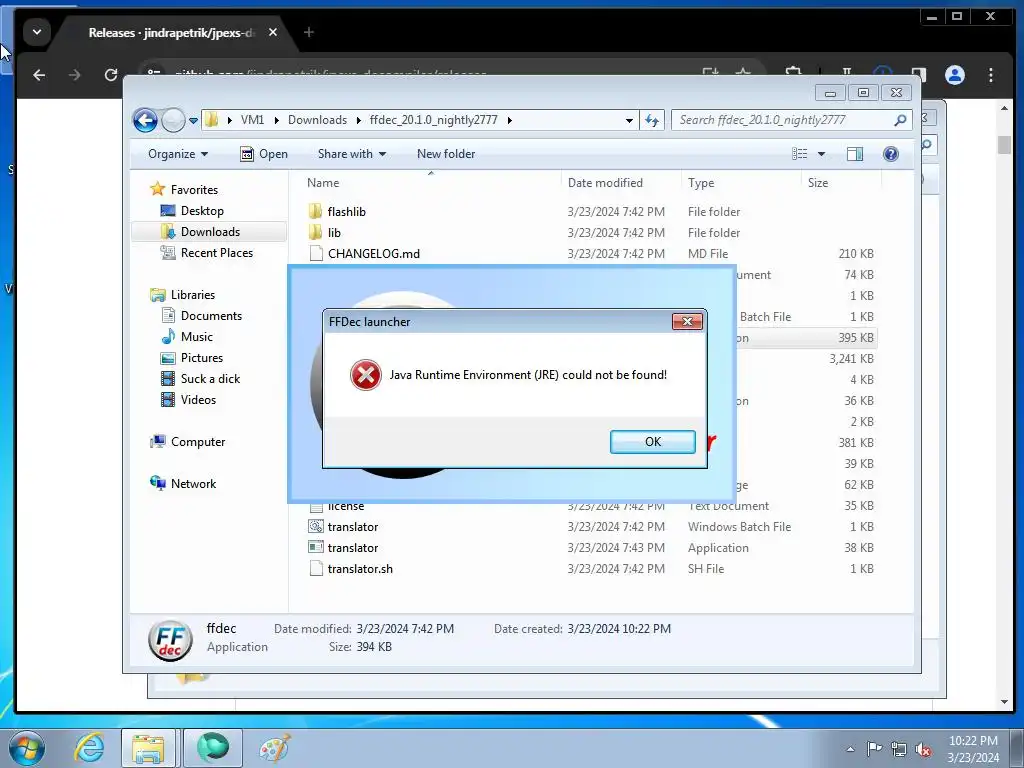Viewport: 1024px width, 768px height.
Task: Click the Downloads breadcrumb in address bar
Action: [317, 120]
